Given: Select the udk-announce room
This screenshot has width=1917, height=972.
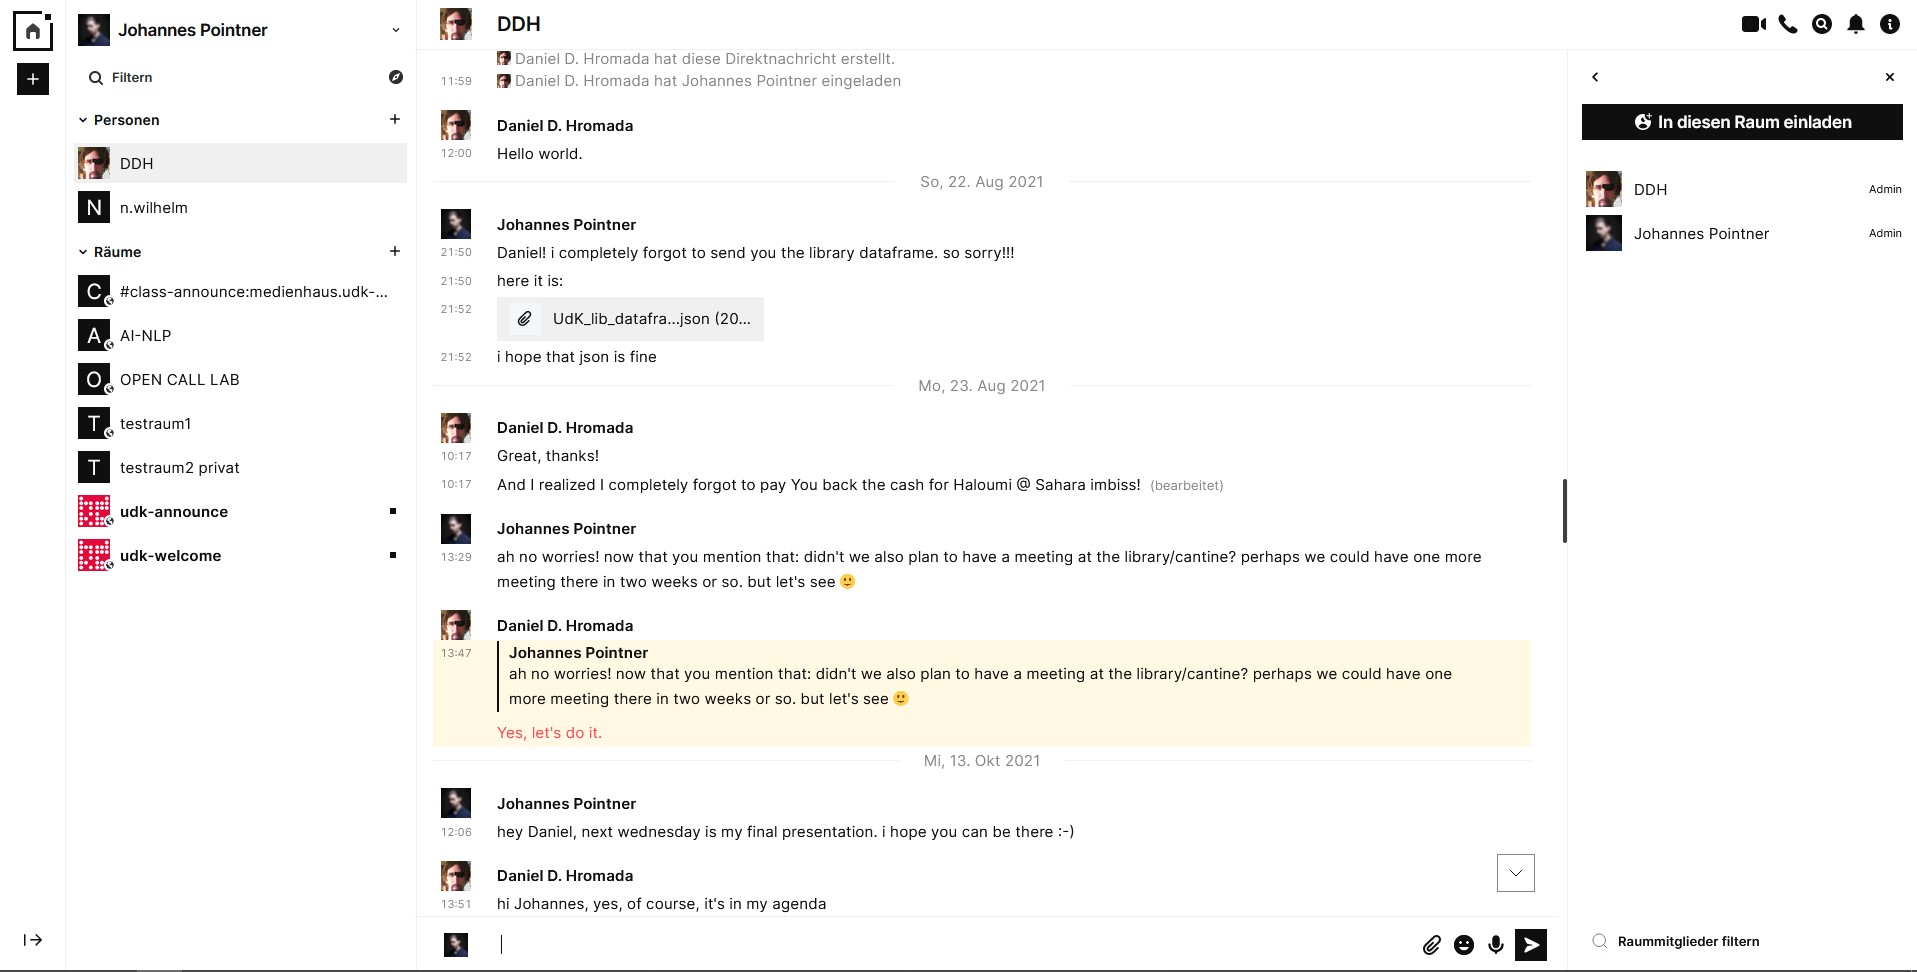Looking at the screenshot, I should pos(173,512).
